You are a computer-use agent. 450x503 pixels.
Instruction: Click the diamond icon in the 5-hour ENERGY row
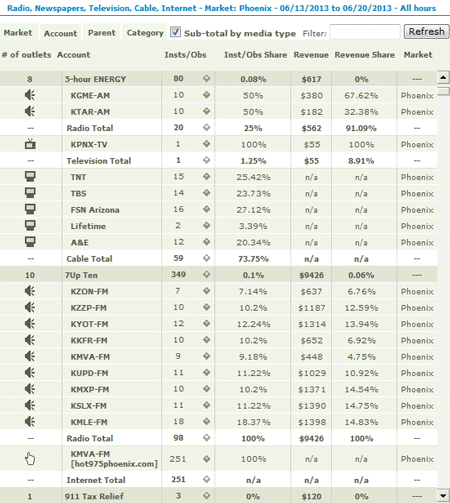(207, 79)
